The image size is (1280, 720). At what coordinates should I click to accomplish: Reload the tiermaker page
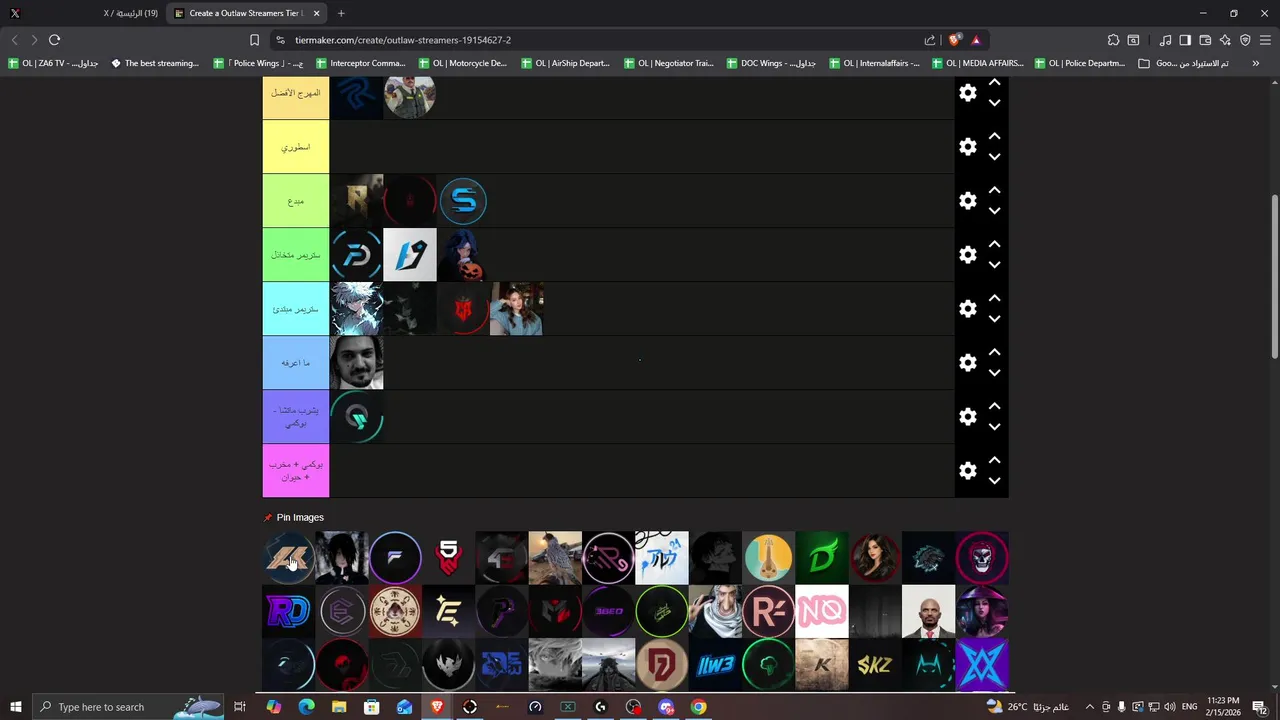pos(54,40)
